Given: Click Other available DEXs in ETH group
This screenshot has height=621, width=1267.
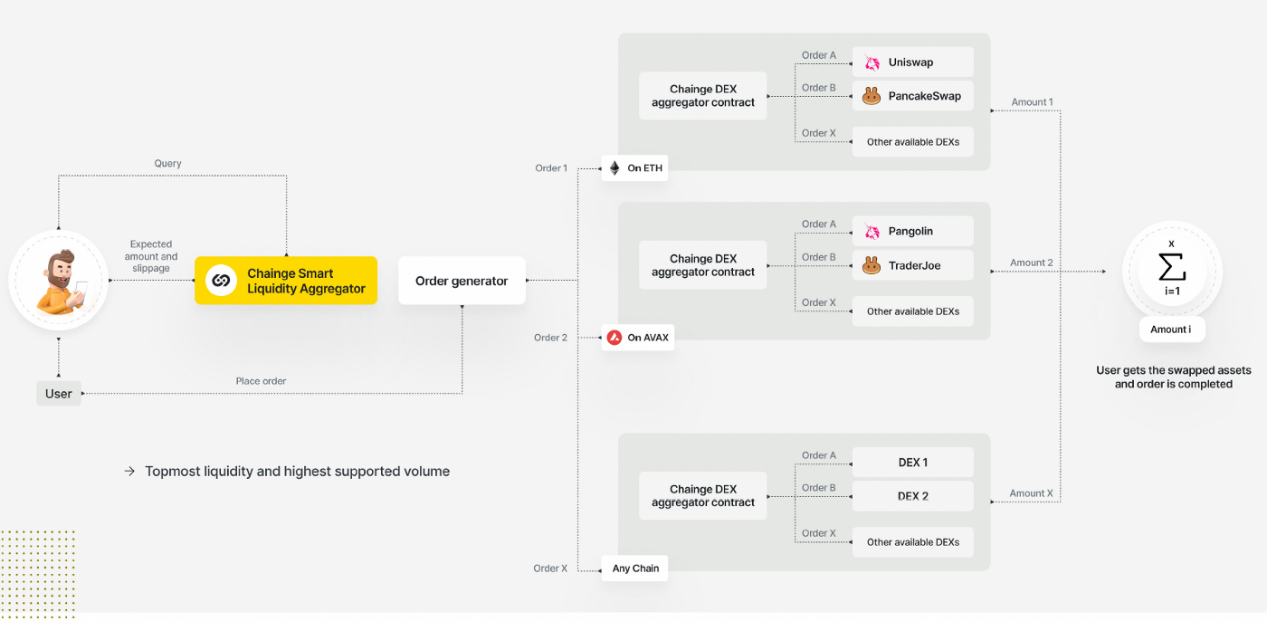Looking at the screenshot, I should [913, 142].
